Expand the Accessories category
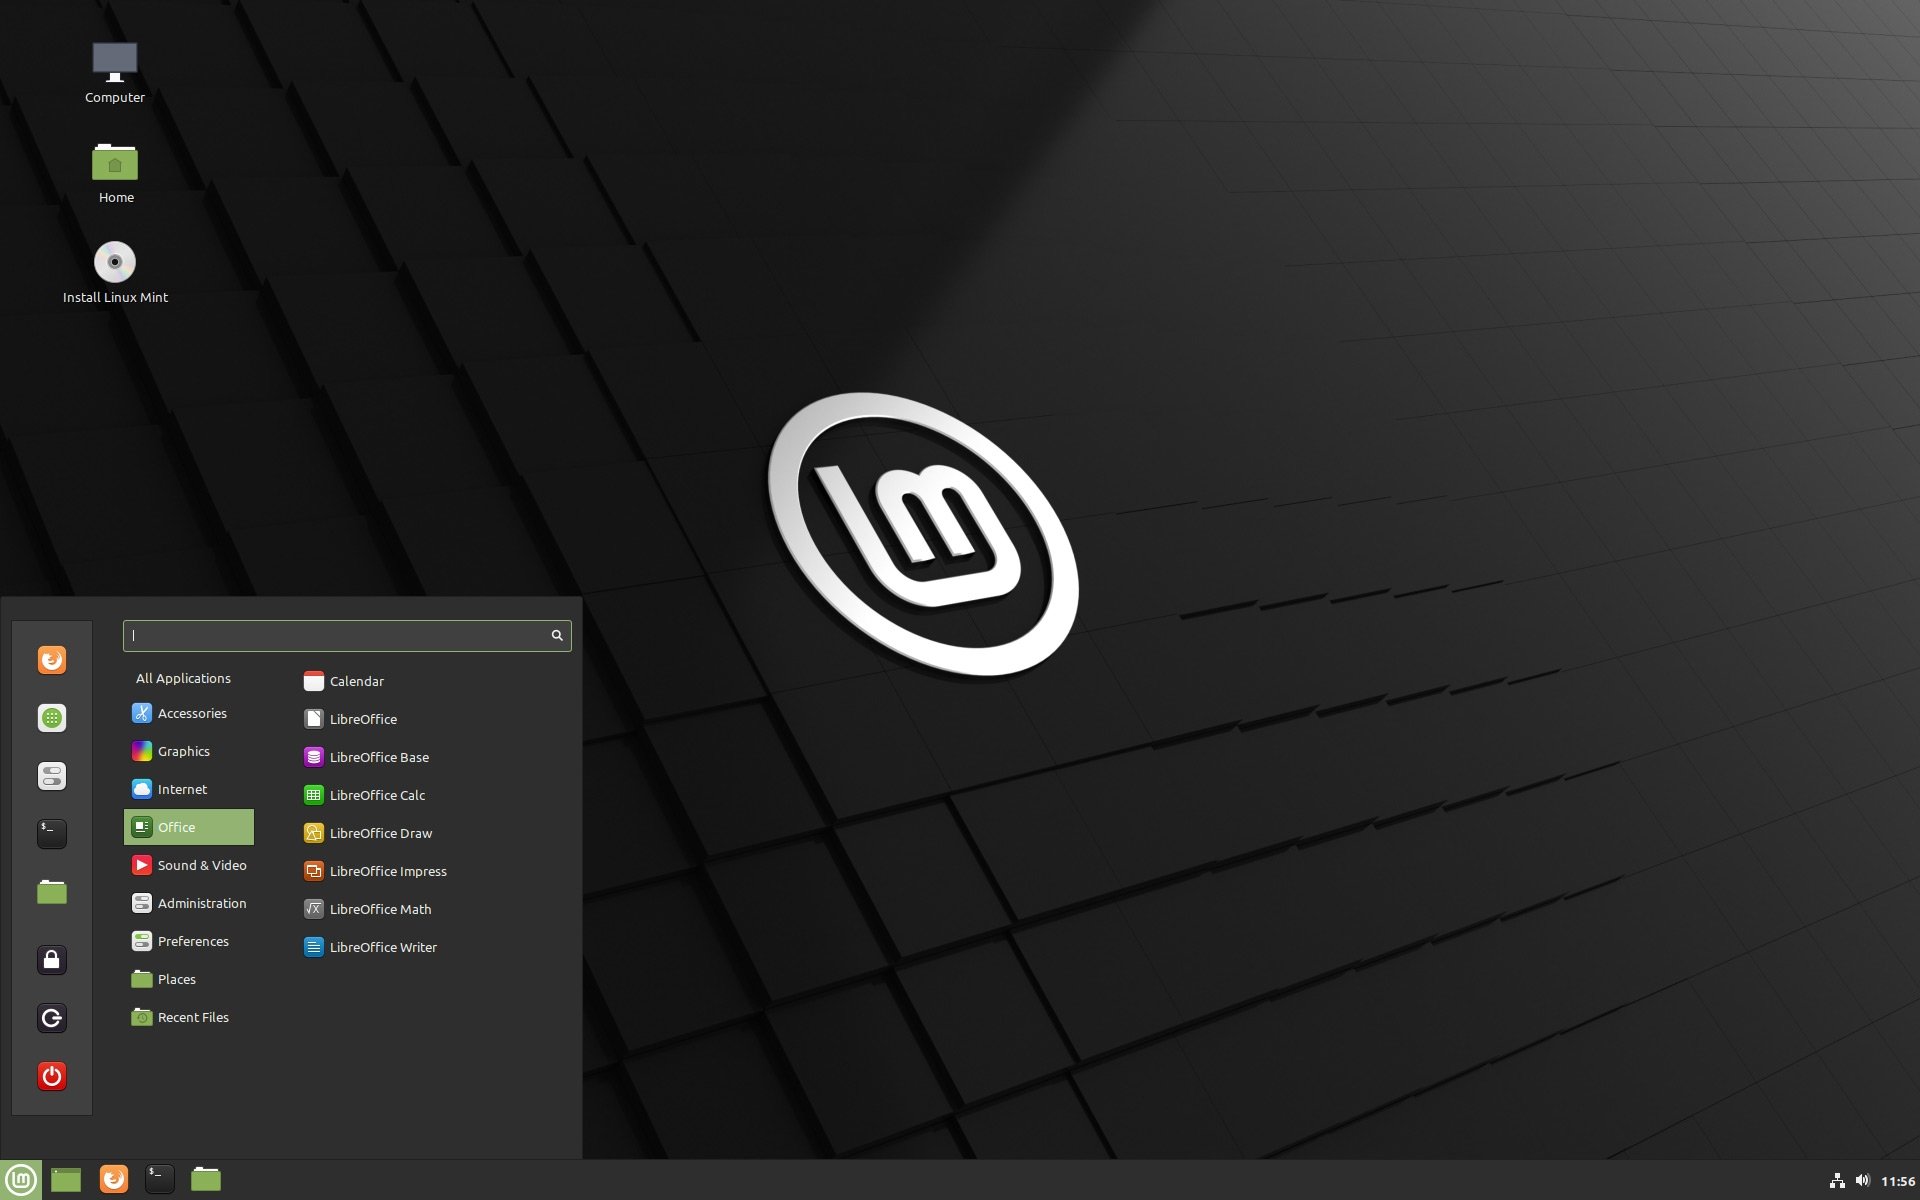 point(191,712)
